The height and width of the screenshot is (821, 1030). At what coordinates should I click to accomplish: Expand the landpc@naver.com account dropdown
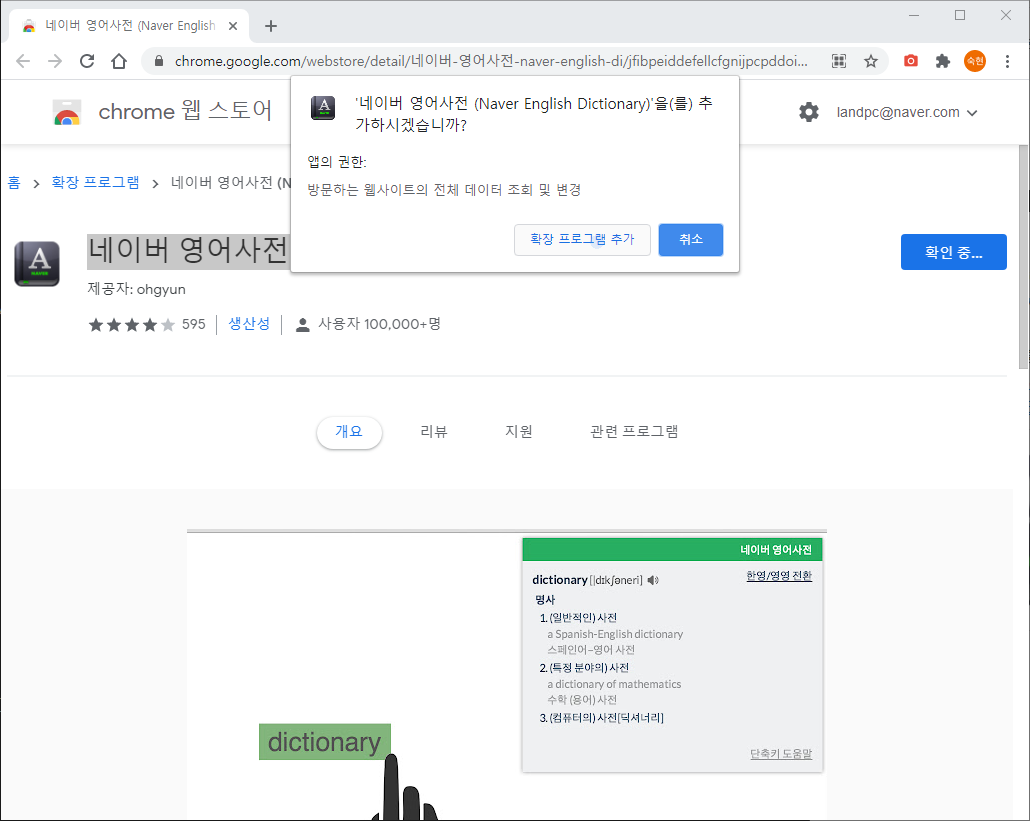(907, 112)
